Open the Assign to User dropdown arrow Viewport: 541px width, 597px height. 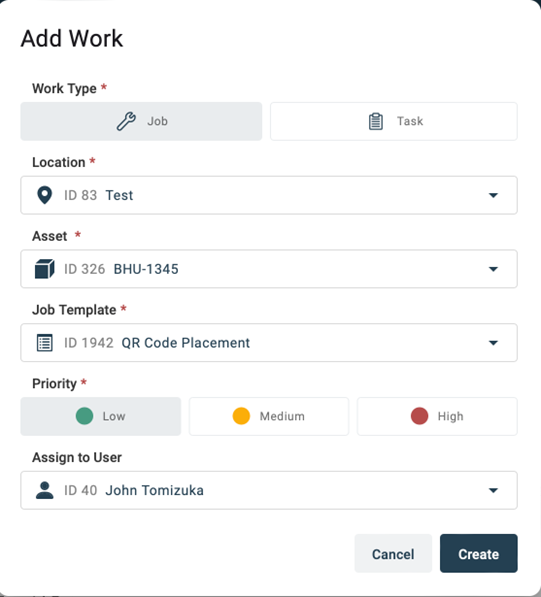pos(493,490)
